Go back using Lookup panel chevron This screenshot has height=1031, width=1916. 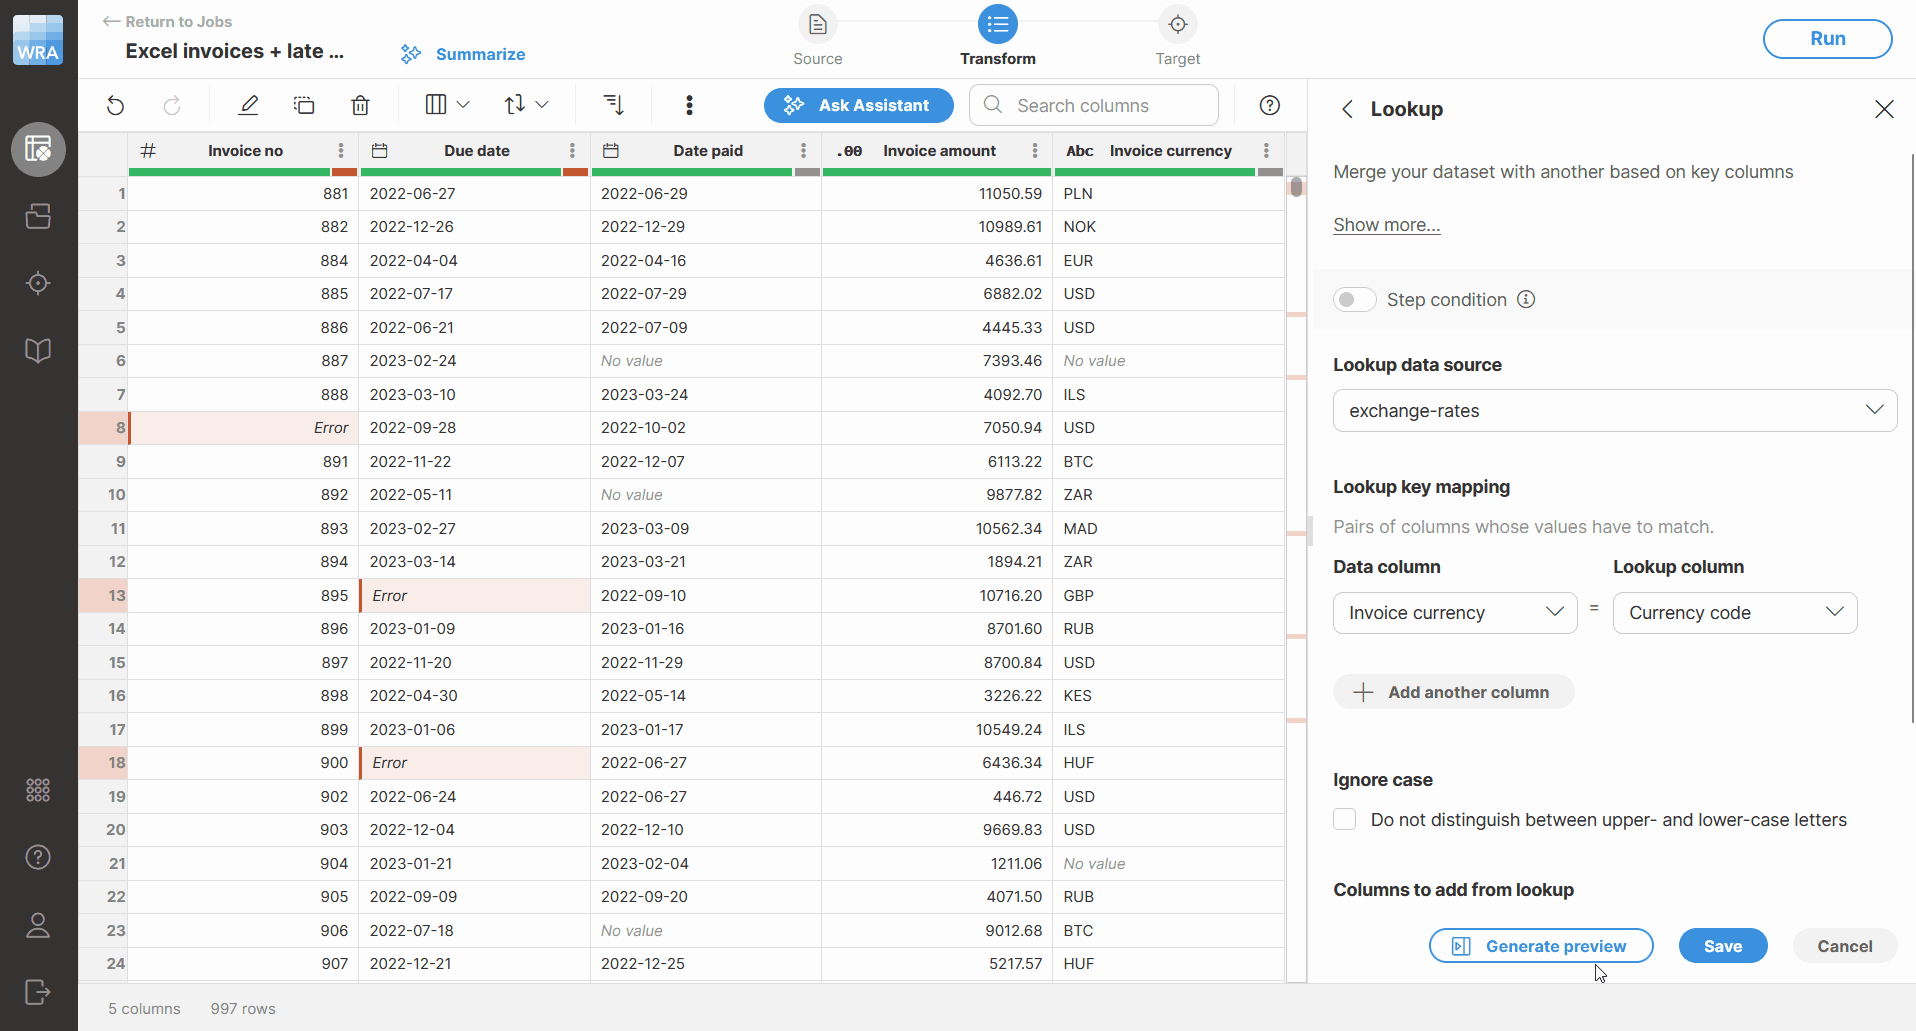pyautogui.click(x=1347, y=109)
